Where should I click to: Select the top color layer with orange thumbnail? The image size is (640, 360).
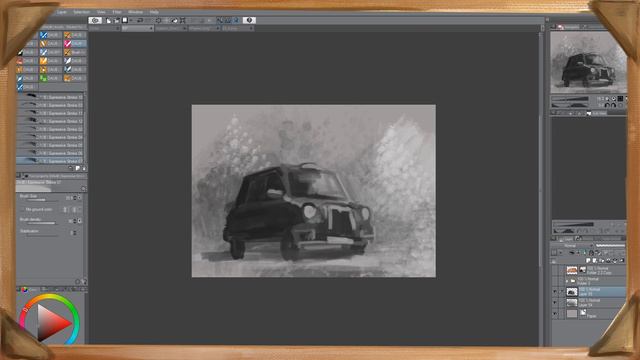point(588,270)
